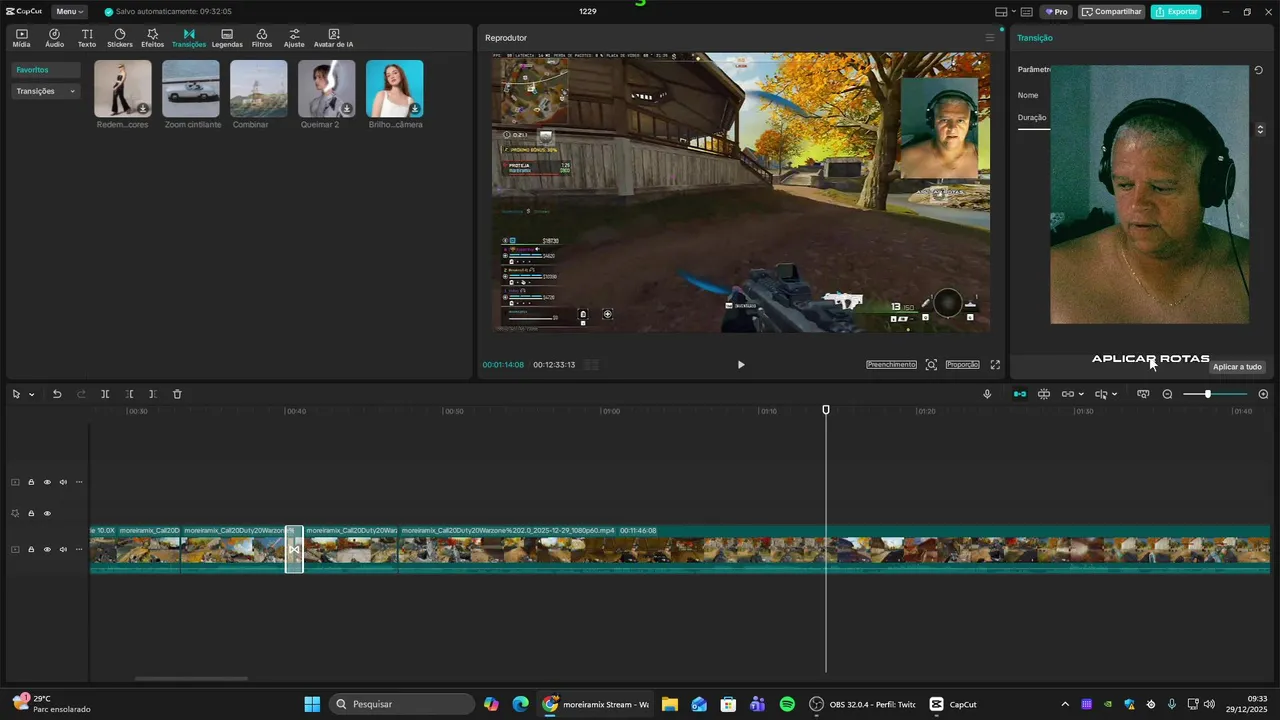Click the Pro upgrade button
Image resolution: width=1280 pixels, height=720 pixels.
pyautogui.click(x=1056, y=12)
